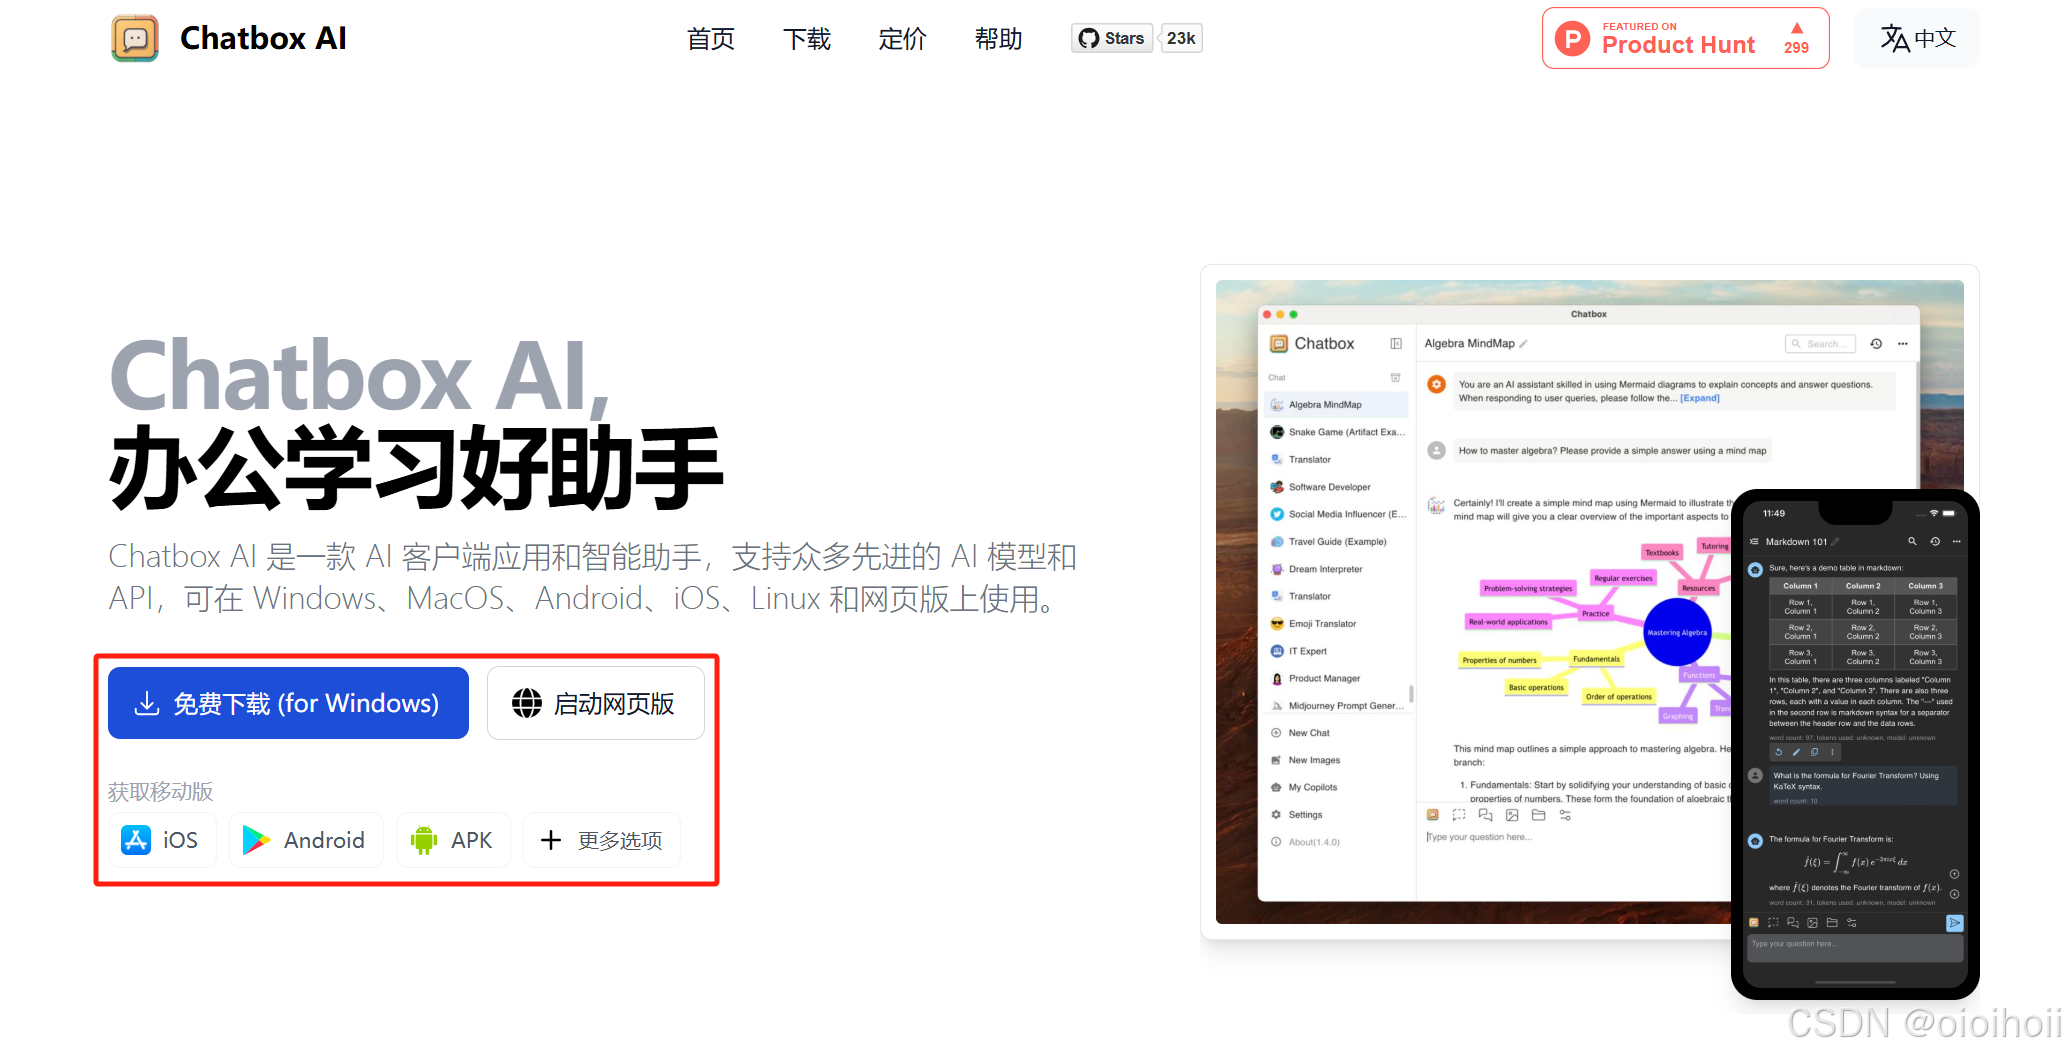Click the search icon in the phone mockup header
2067x1057 pixels.
point(1912,541)
